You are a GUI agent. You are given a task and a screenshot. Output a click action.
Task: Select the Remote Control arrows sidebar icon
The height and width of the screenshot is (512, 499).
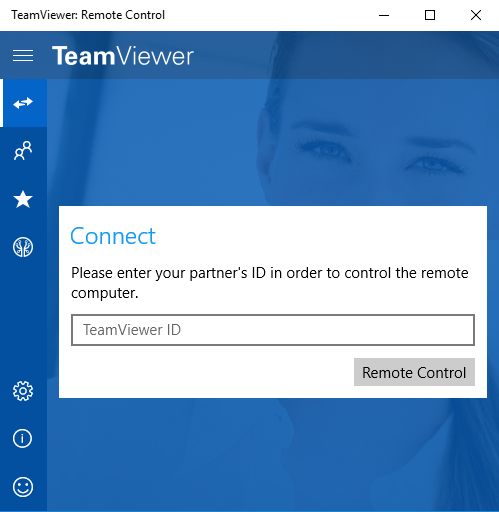(x=23, y=103)
